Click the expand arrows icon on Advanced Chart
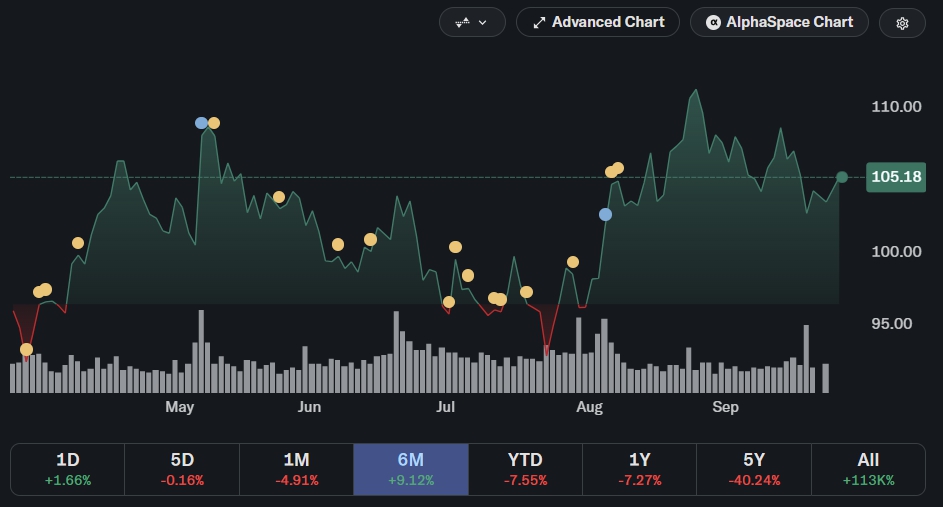The height and width of the screenshot is (507, 943). pos(539,23)
